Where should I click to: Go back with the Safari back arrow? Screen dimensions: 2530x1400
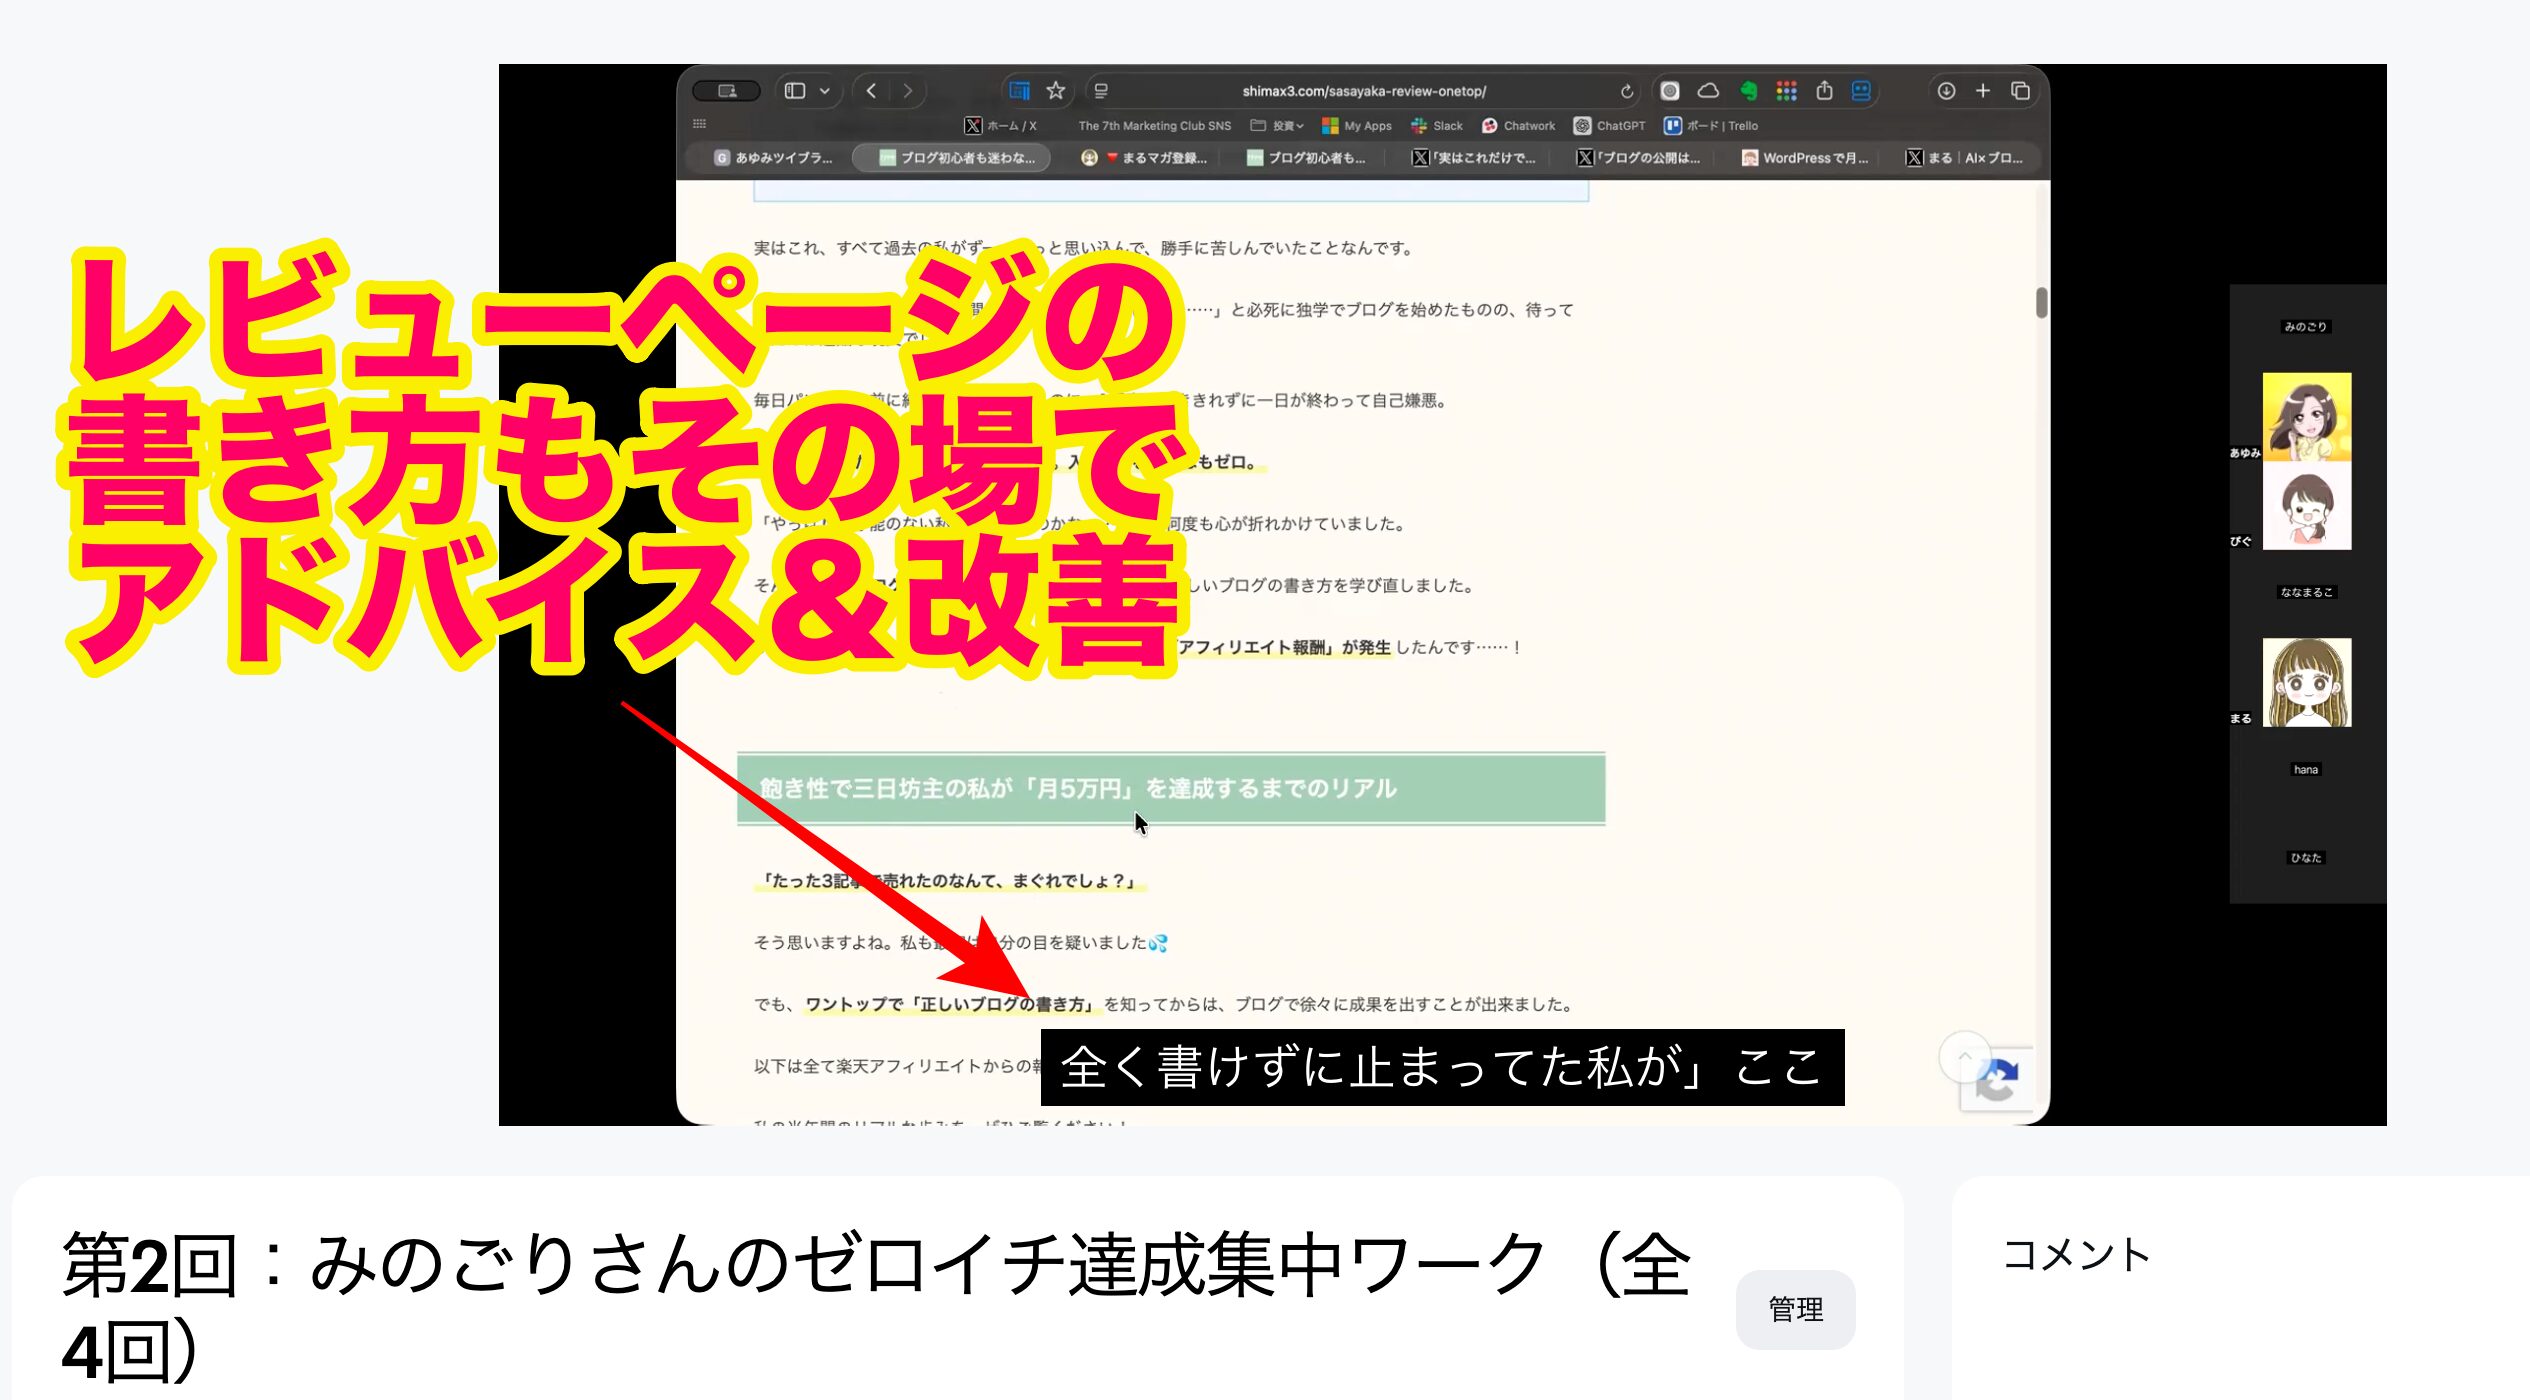[872, 91]
